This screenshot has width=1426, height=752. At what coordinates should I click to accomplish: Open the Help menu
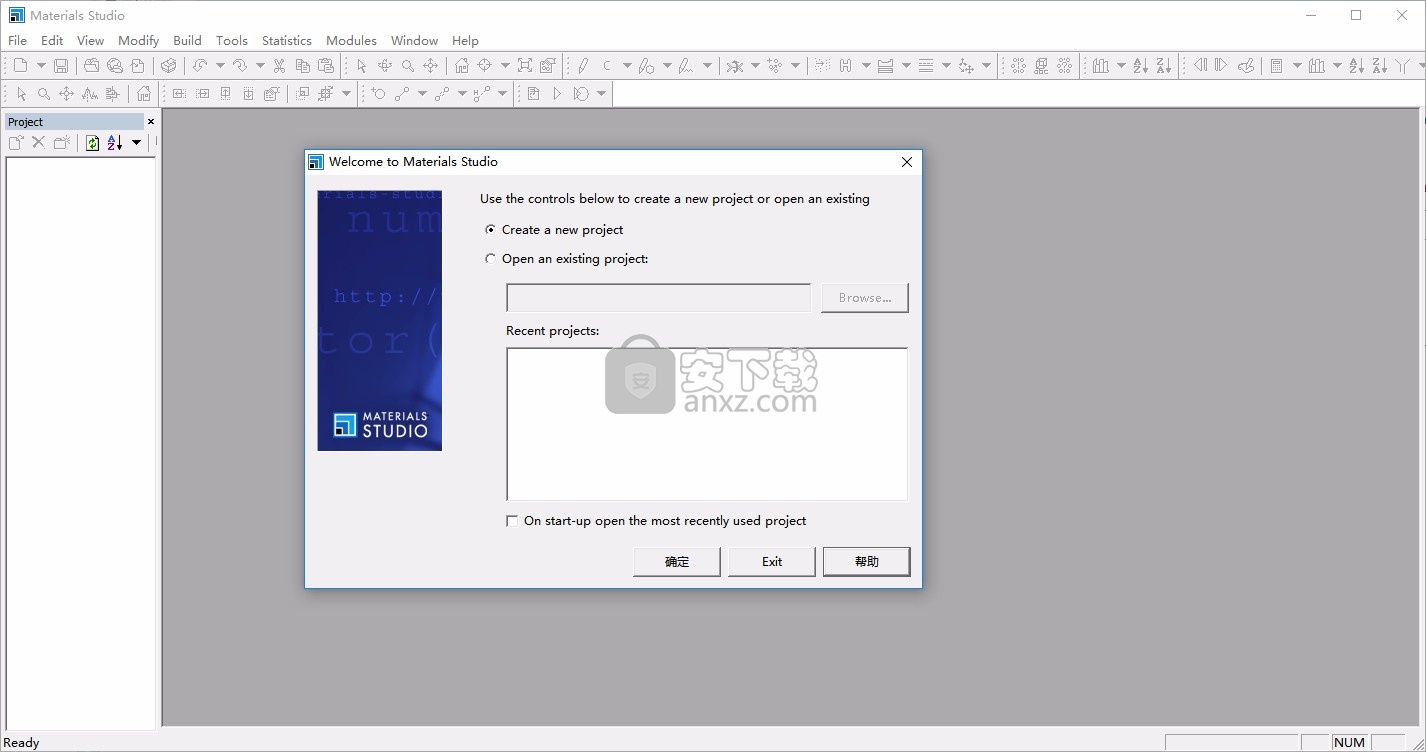465,40
